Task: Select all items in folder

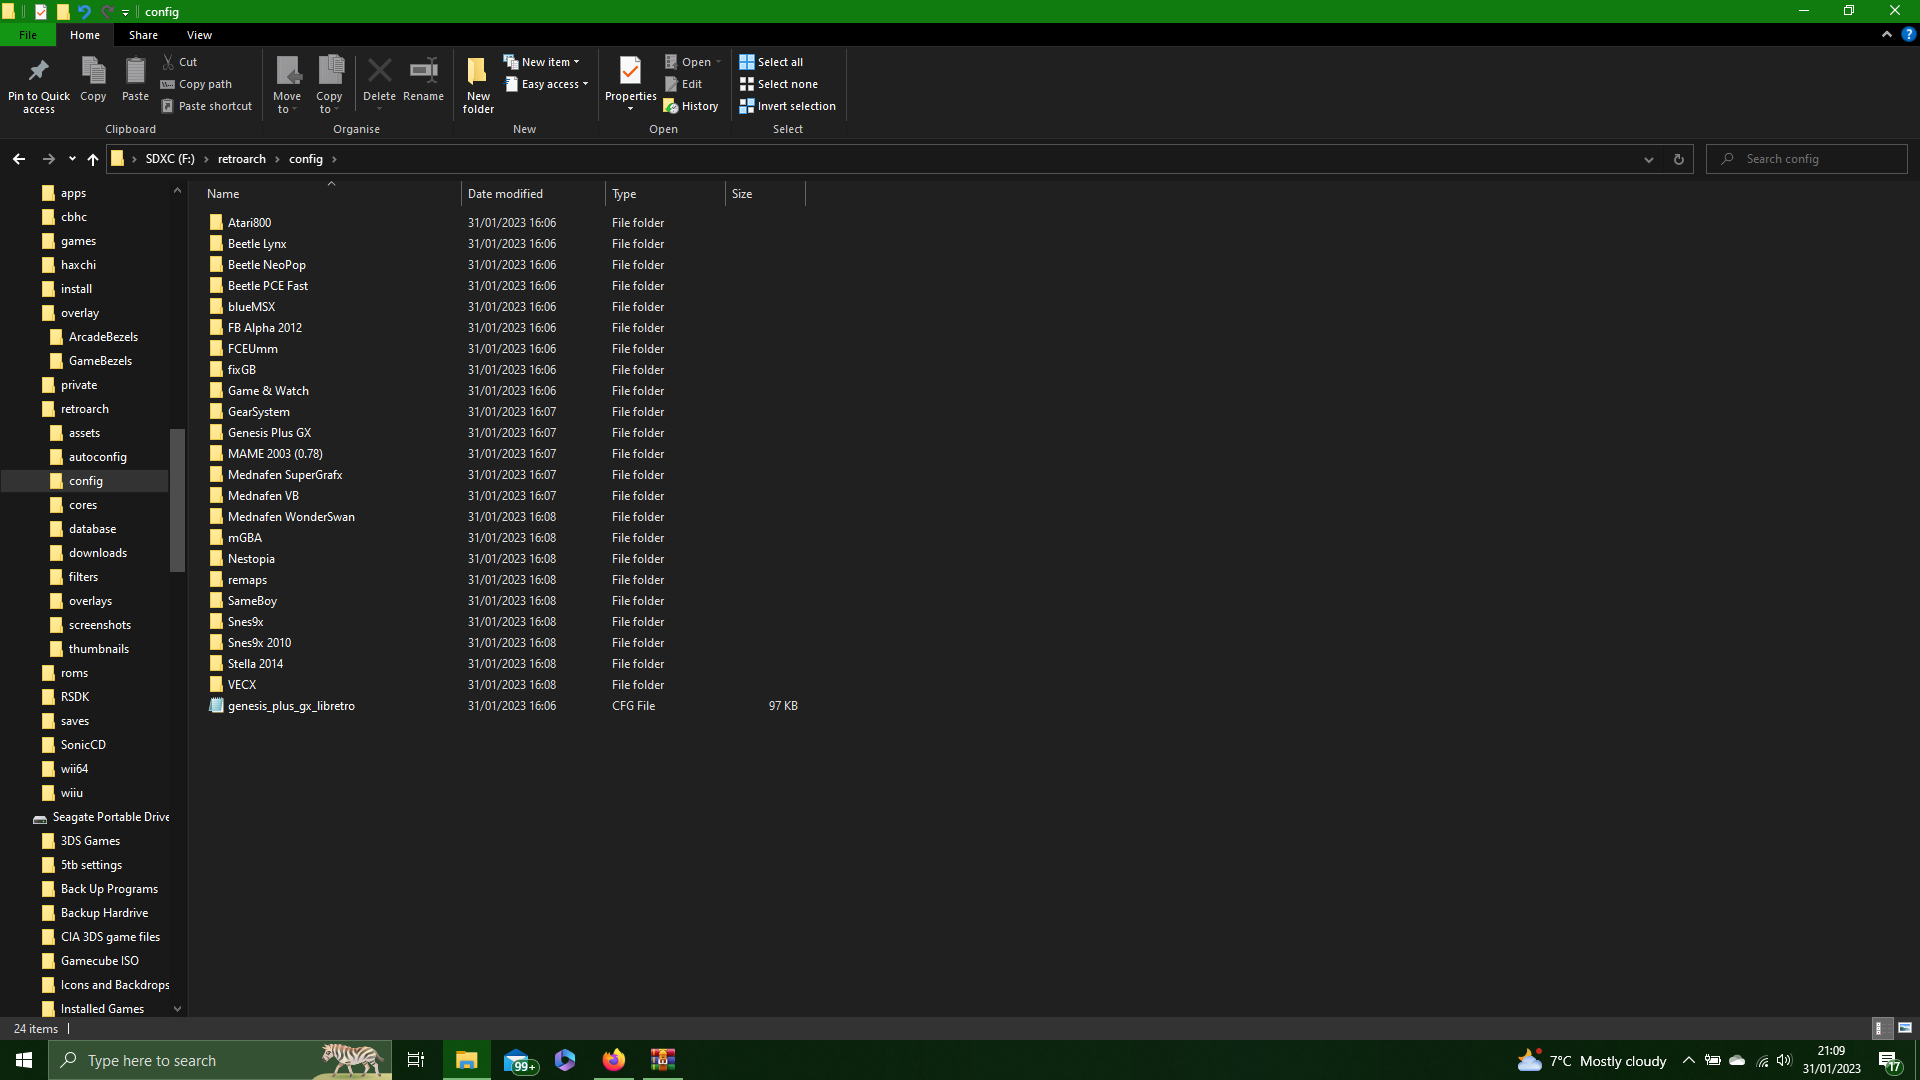Action: click(771, 62)
